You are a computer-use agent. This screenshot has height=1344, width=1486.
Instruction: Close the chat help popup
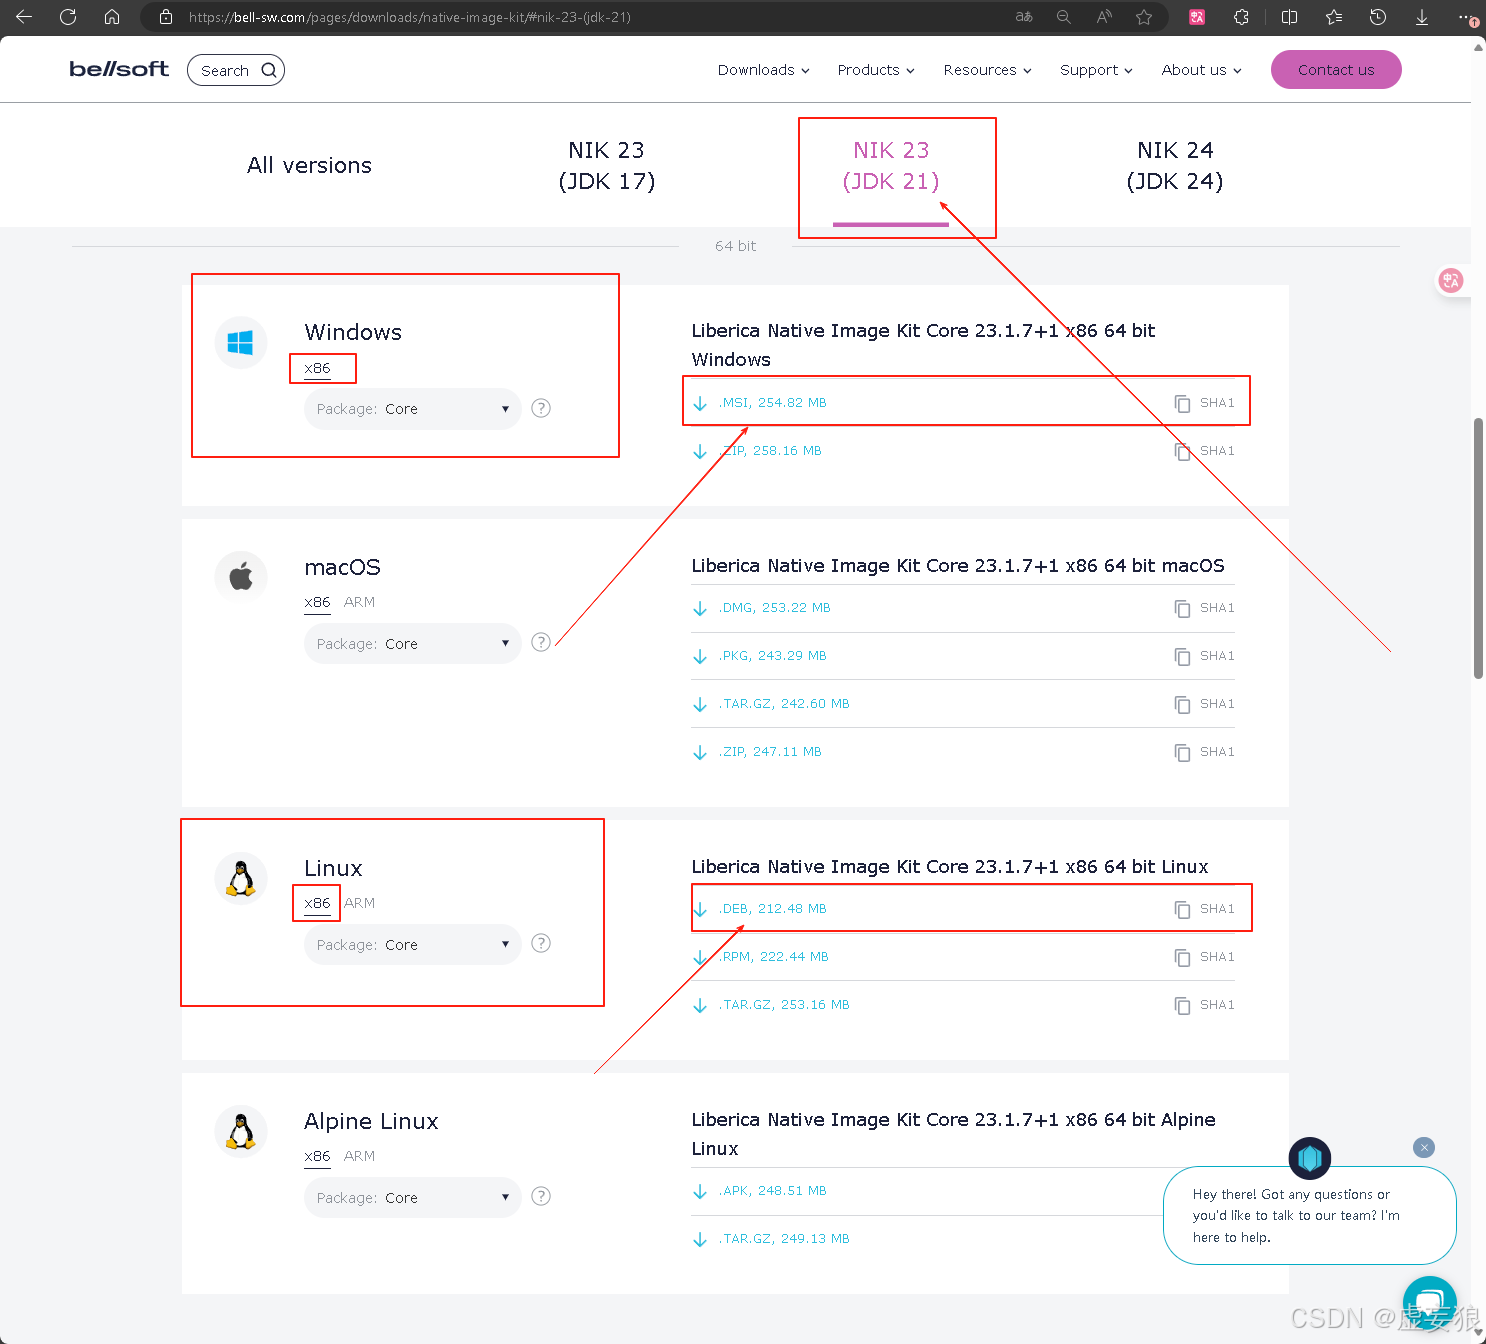pyautogui.click(x=1424, y=1147)
